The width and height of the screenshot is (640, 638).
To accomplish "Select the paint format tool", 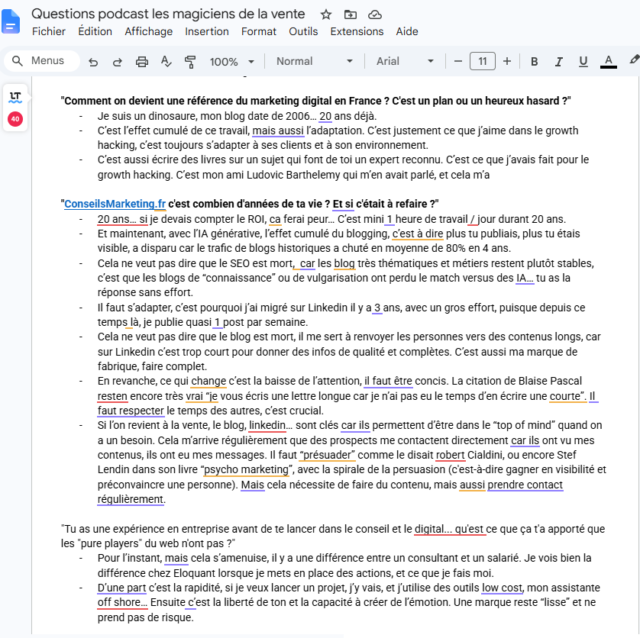I will [x=190, y=62].
